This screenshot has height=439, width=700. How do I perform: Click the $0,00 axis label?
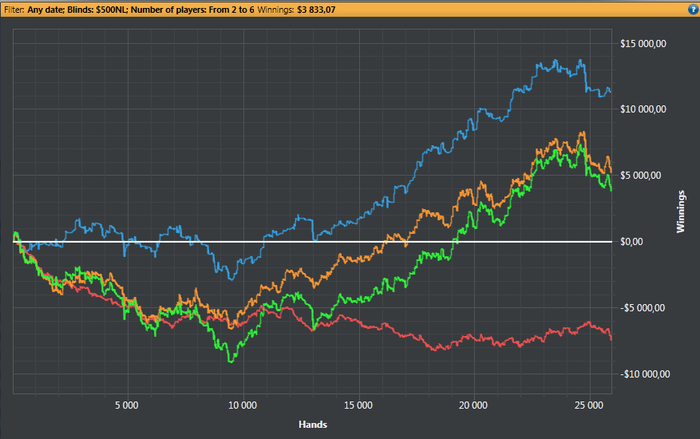pos(633,242)
